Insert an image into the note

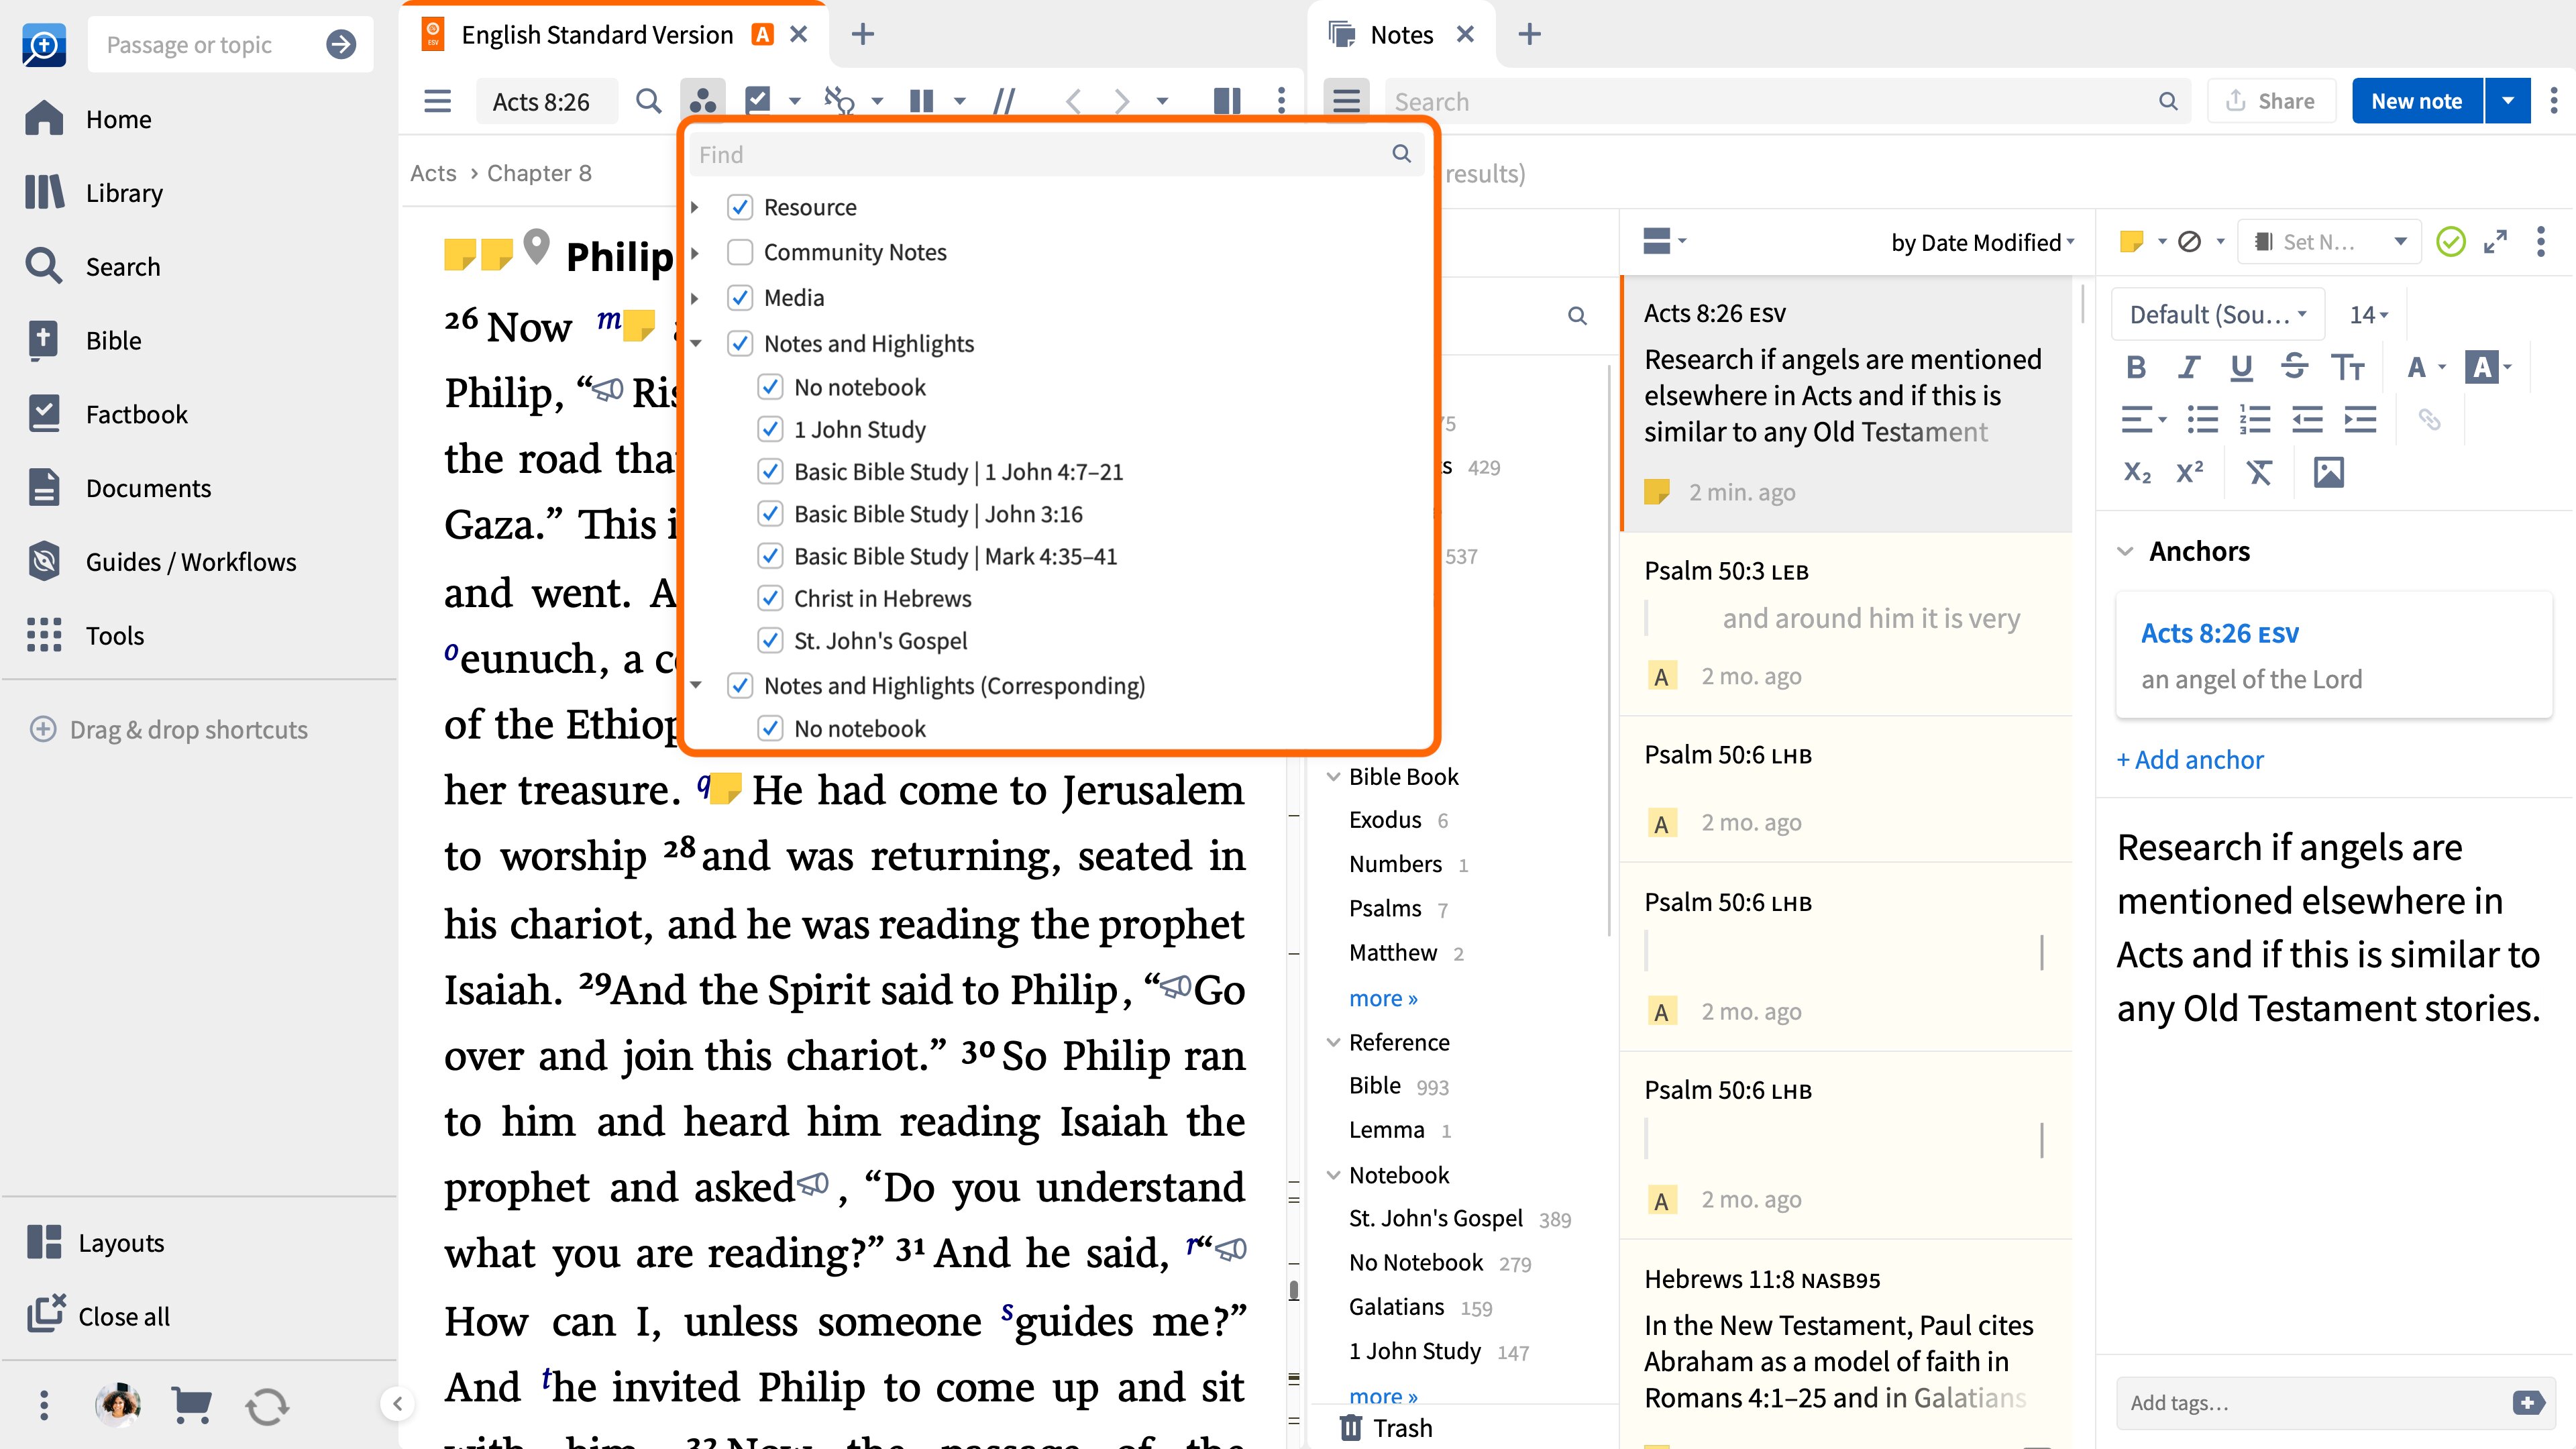click(x=2330, y=471)
